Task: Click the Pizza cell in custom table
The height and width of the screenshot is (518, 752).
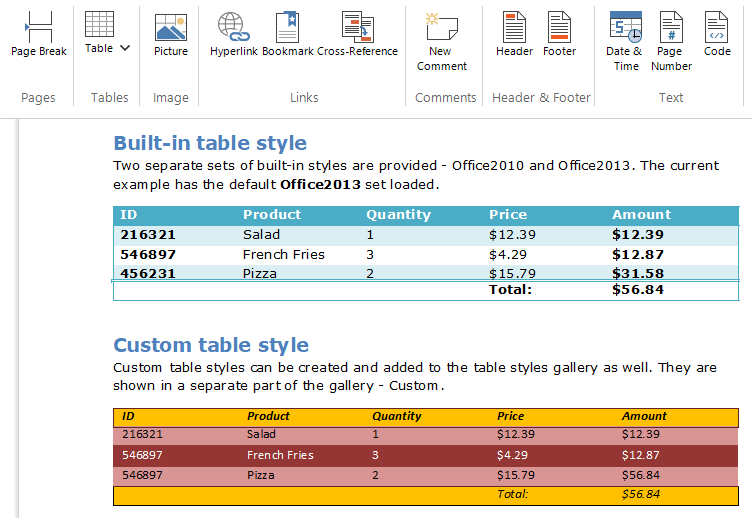Action: coord(260,475)
